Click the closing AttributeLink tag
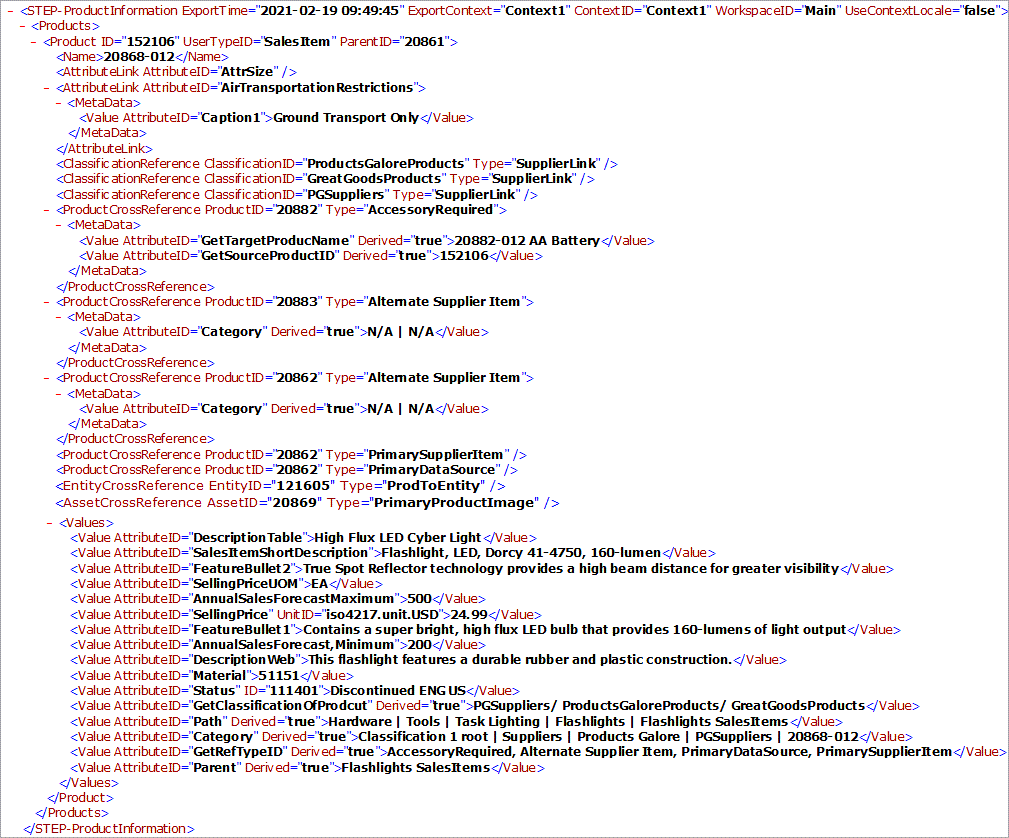Viewport: 1009px width, 838px height. tap(104, 149)
